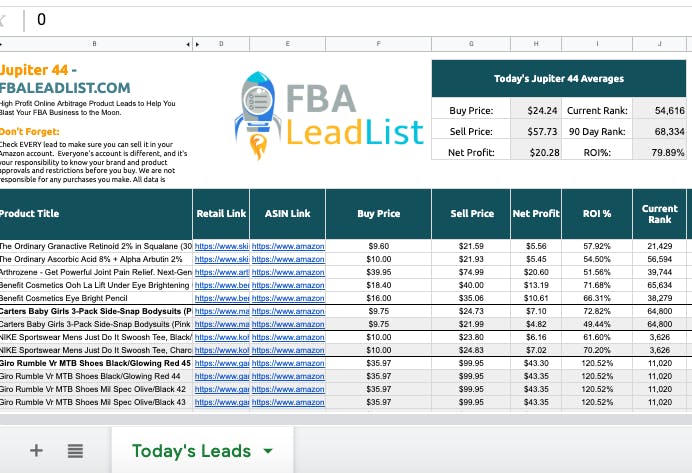The width and height of the screenshot is (692, 473).
Task: Click Today's Jupiter 44 Averages banner
Action: tap(559, 79)
